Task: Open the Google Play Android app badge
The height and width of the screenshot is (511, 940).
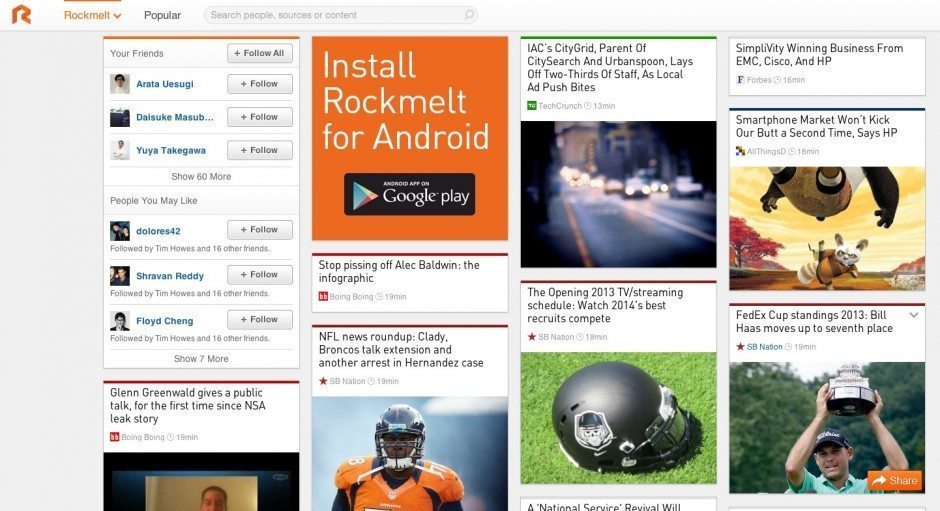Action: tap(409, 194)
